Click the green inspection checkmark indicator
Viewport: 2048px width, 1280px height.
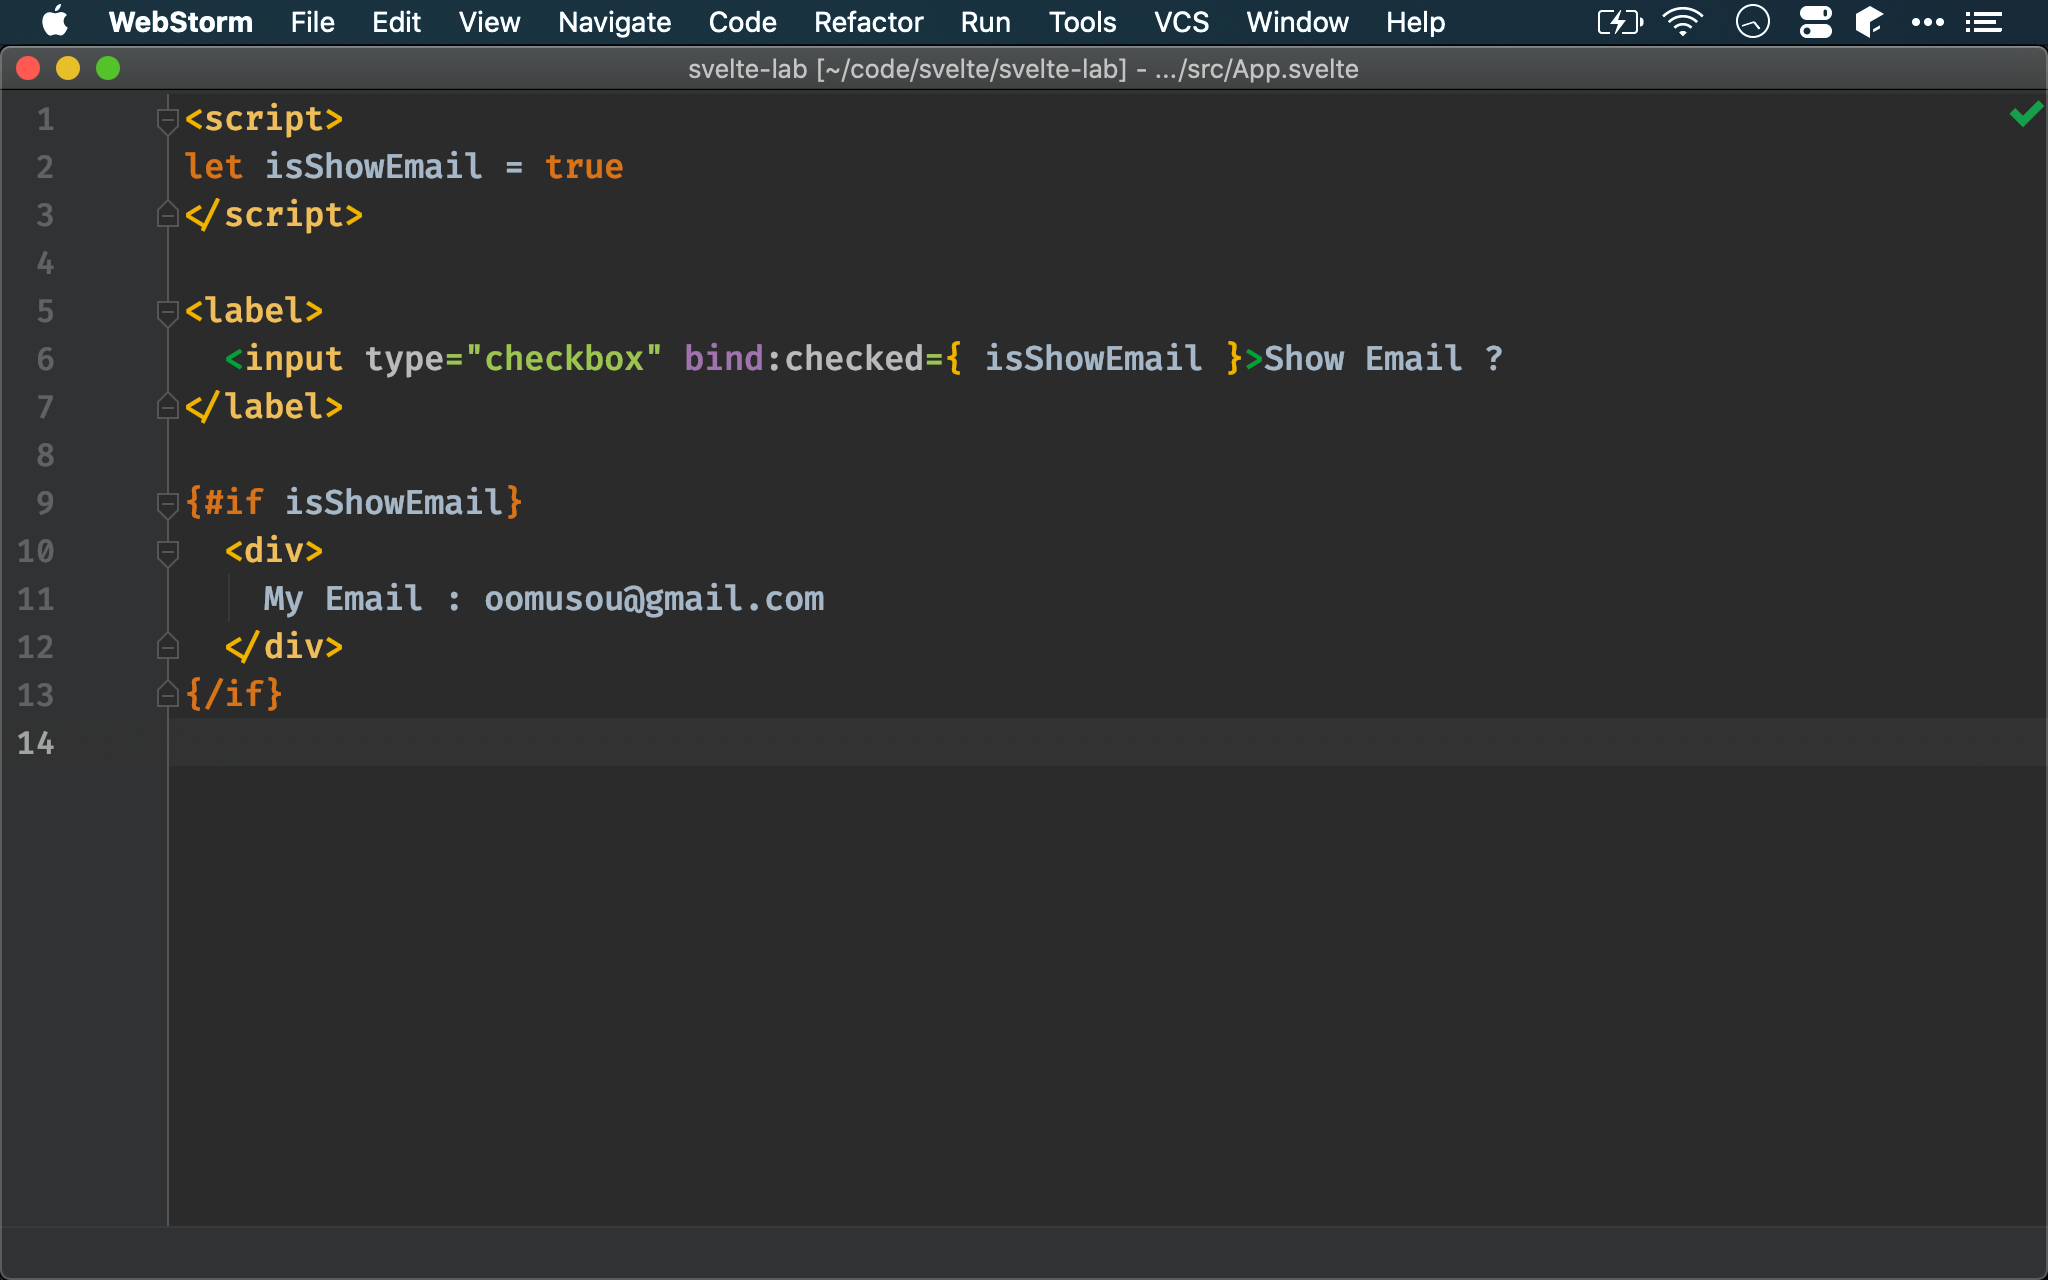(x=2025, y=114)
